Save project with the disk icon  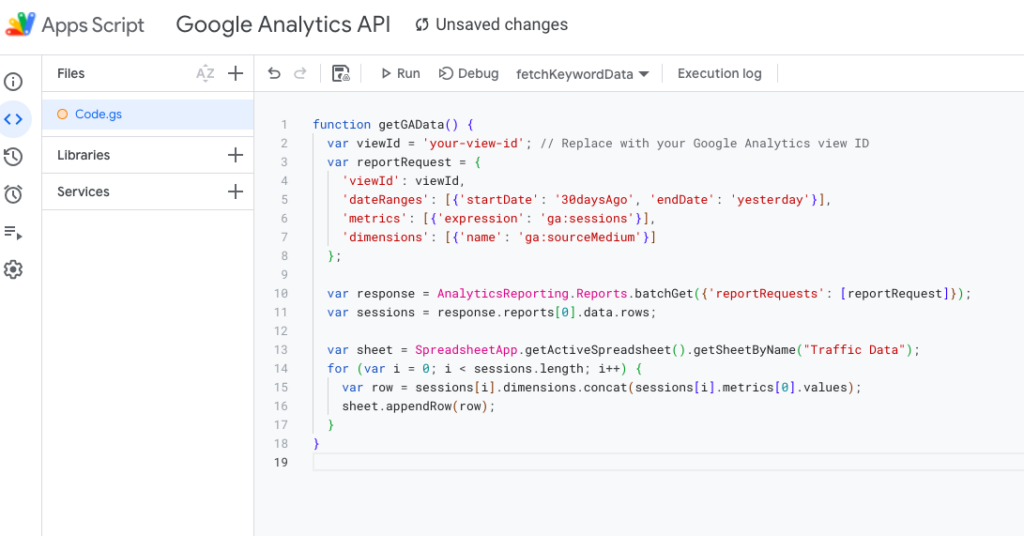click(341, 73)
